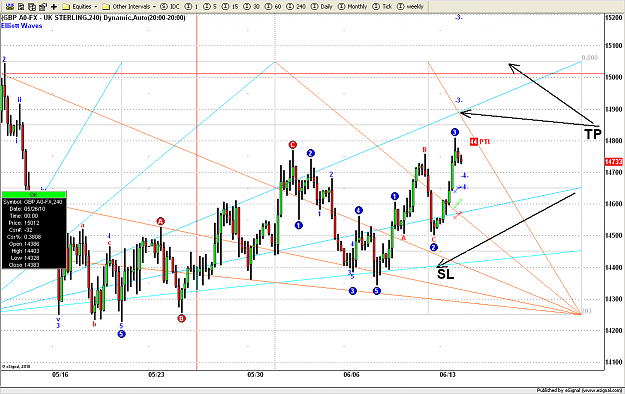Click the first toolbar icon at far left
The image size is (625, 394).
10,6
